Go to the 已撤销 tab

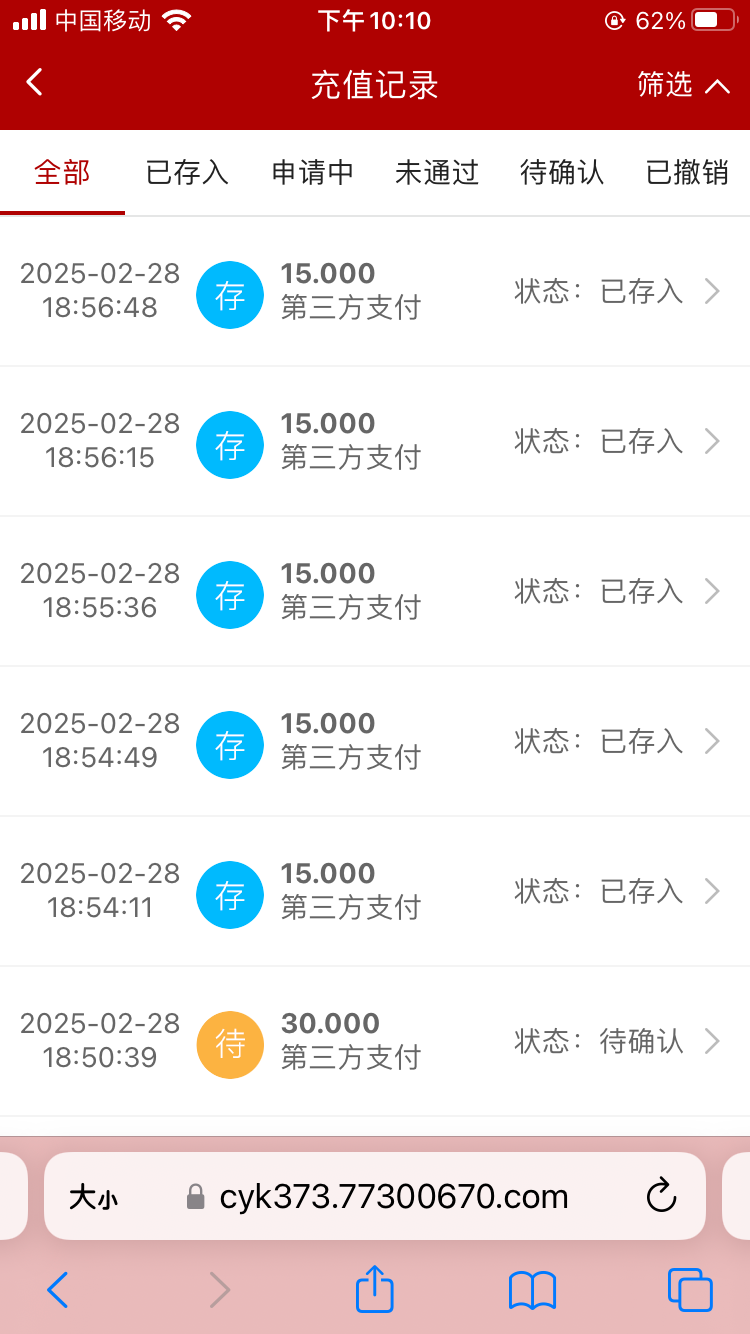(687, 173)
